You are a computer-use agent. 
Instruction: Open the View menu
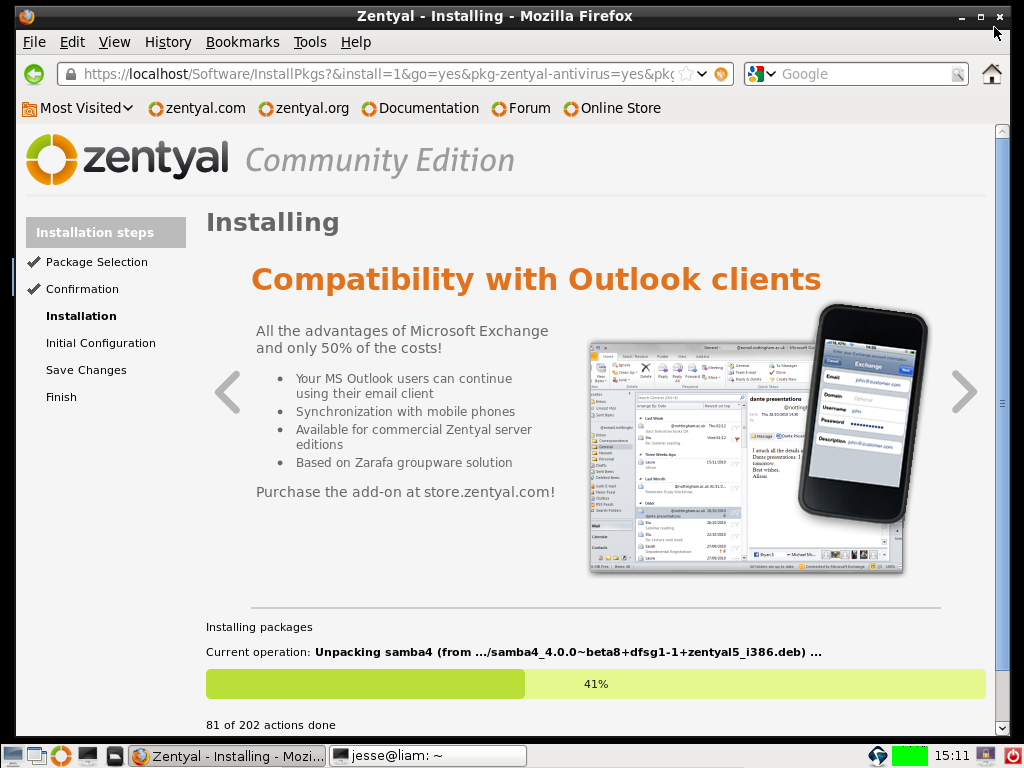(x=114, y=42)
